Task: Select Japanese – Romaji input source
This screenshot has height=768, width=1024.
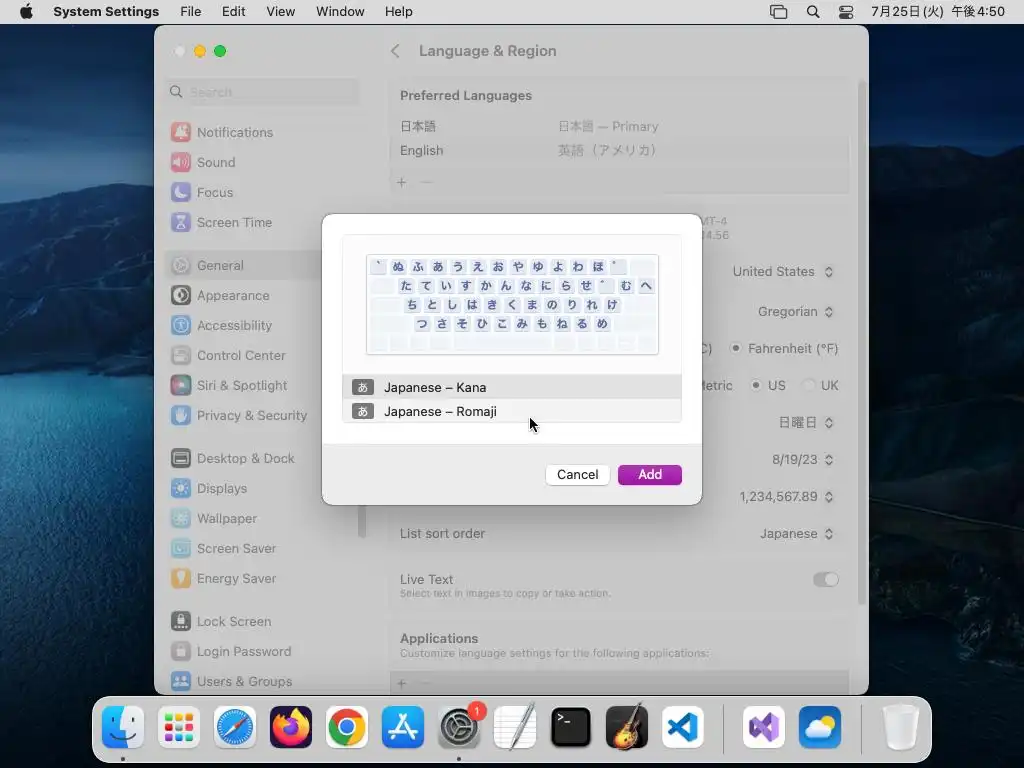Action: [x=511, y=411]
